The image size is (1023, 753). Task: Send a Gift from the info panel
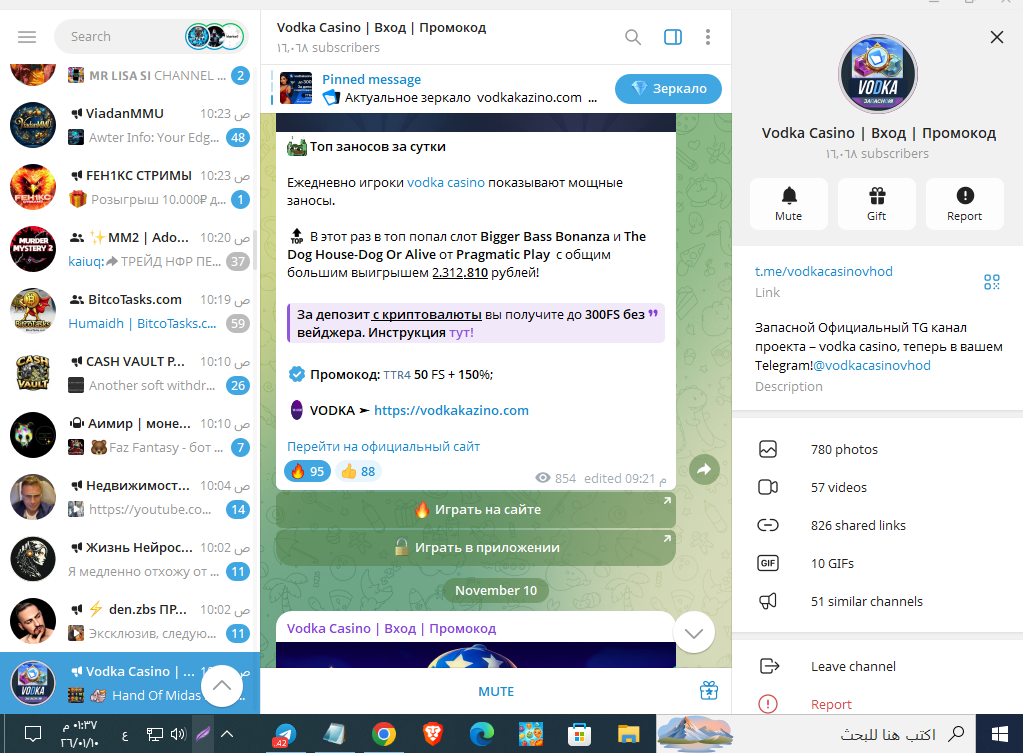tap(877, 204)
